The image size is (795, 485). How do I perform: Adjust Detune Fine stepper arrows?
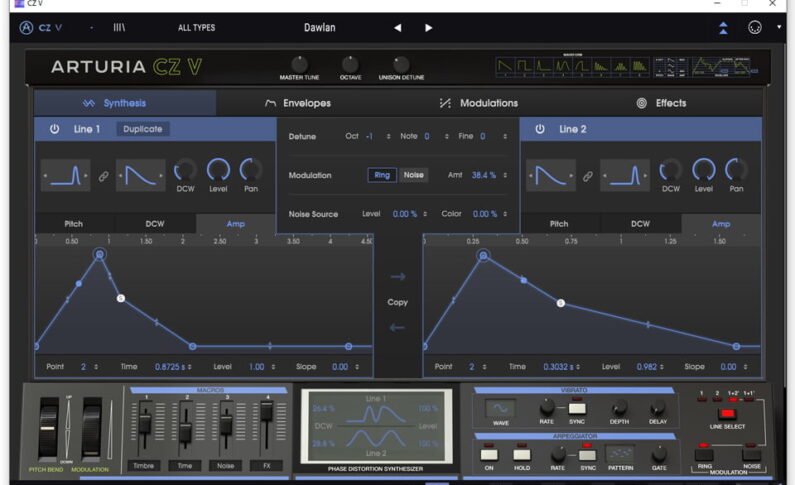tap(505, 136)
